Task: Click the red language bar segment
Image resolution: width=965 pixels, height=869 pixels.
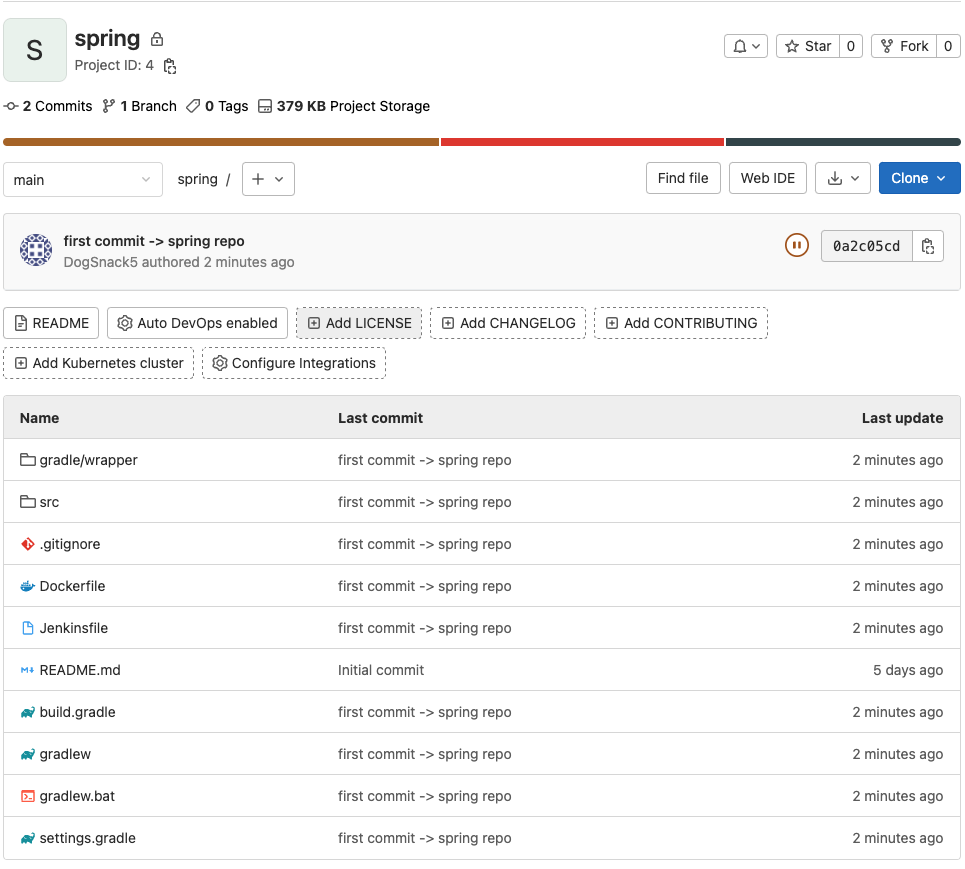Action: click(582, 142)
